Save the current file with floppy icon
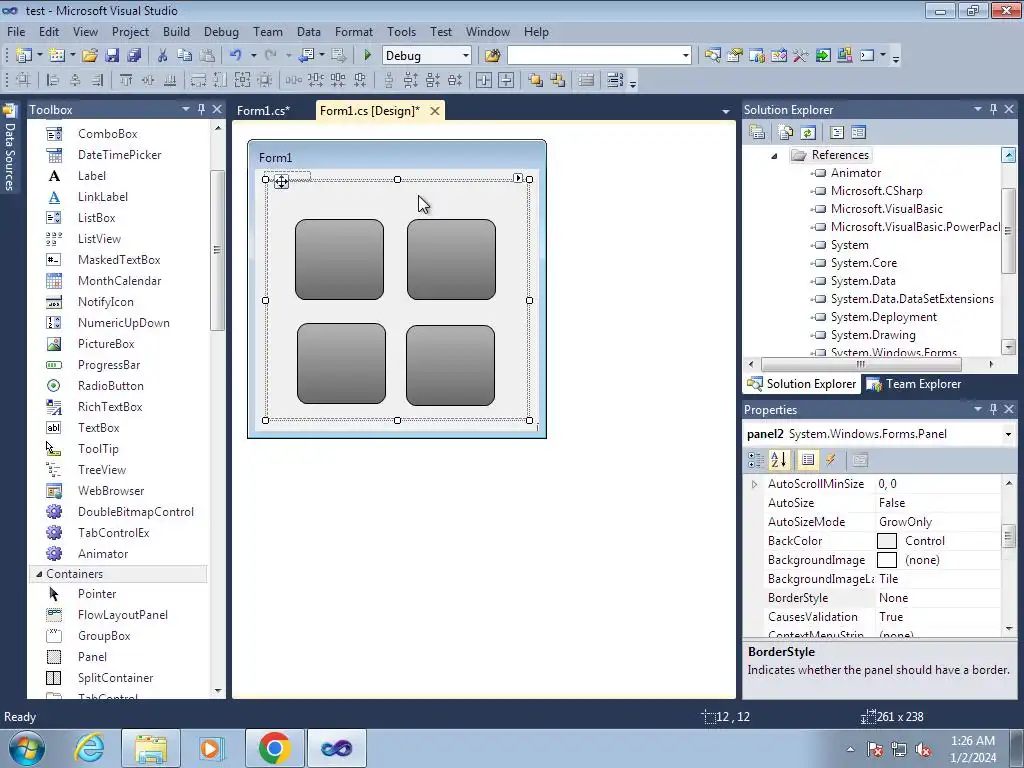1024x768 pixels. (x=112, y=56)
